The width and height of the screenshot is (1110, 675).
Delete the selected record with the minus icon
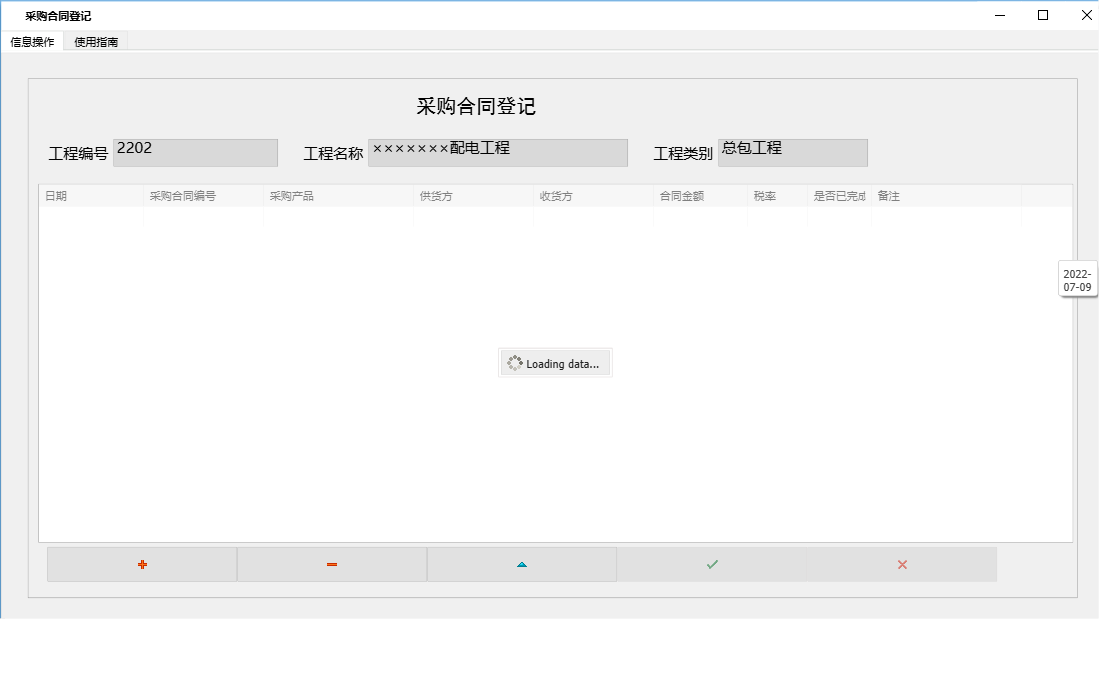click(331, 564)
